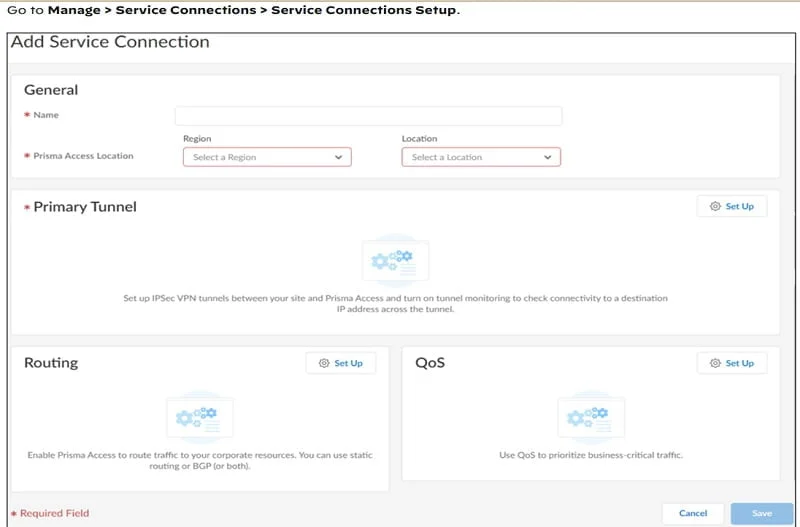Image resolution: width=800 pixels, height=527 pixels.
Task: Click the Name input field
Action: click(x=368, y=116)
